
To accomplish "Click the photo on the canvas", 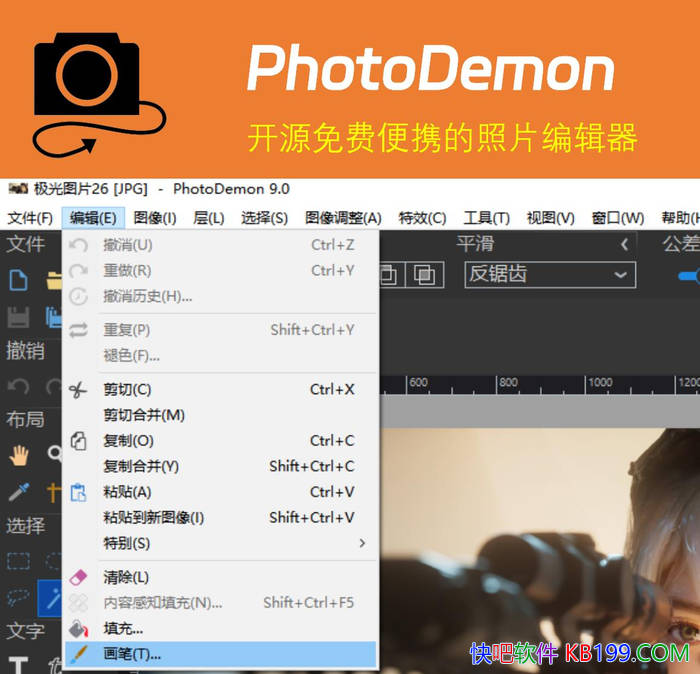I will pos(540,549).
